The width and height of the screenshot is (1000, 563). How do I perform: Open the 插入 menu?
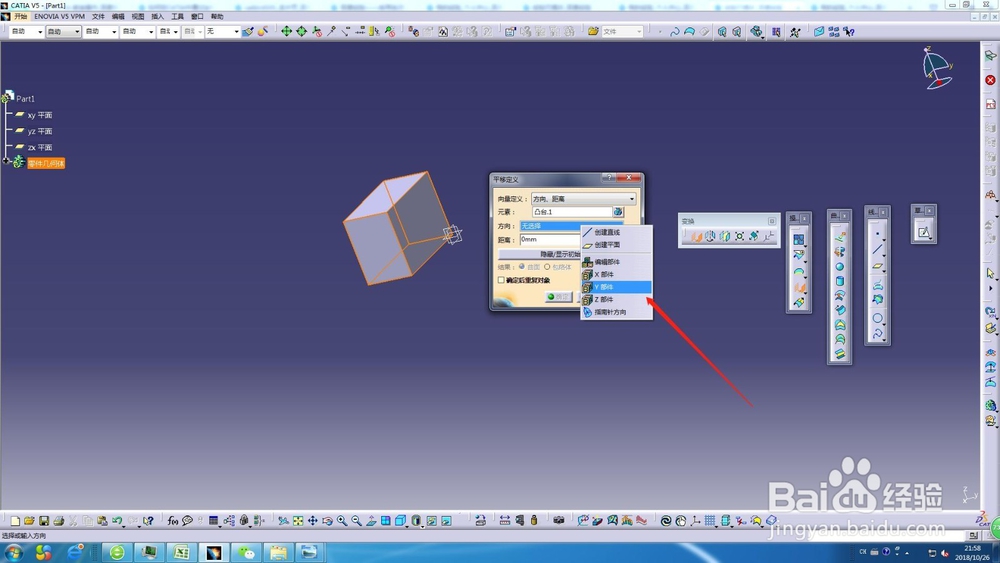pos(158,17)
